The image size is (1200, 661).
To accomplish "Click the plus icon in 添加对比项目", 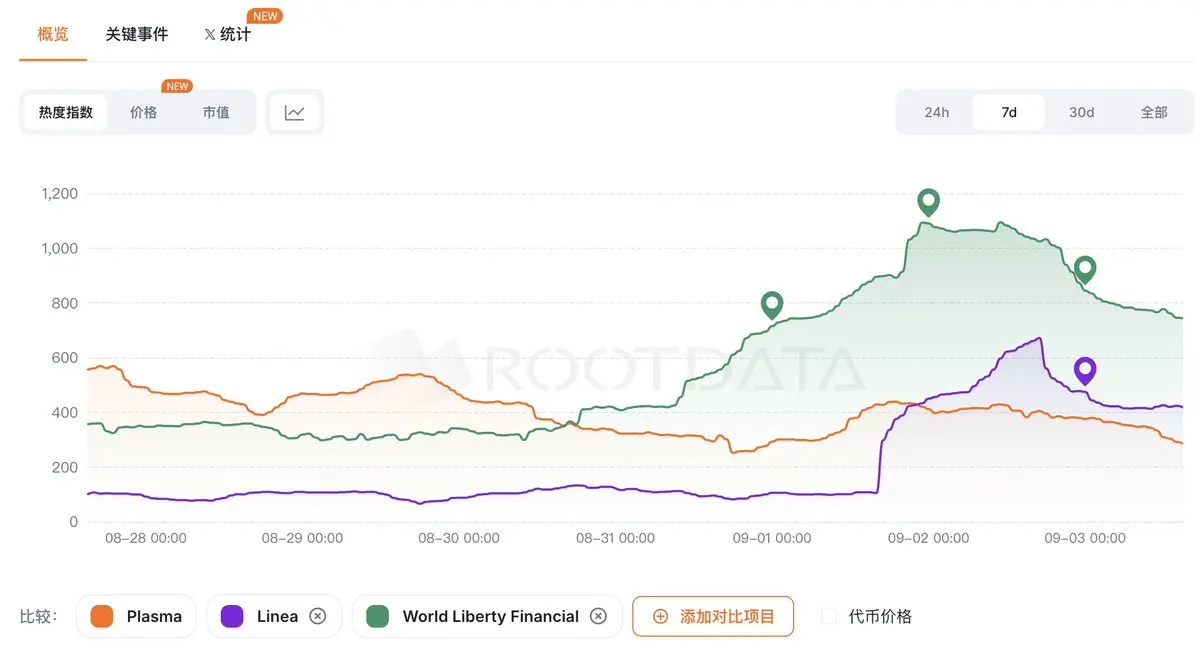I will [x=660, y=616].
